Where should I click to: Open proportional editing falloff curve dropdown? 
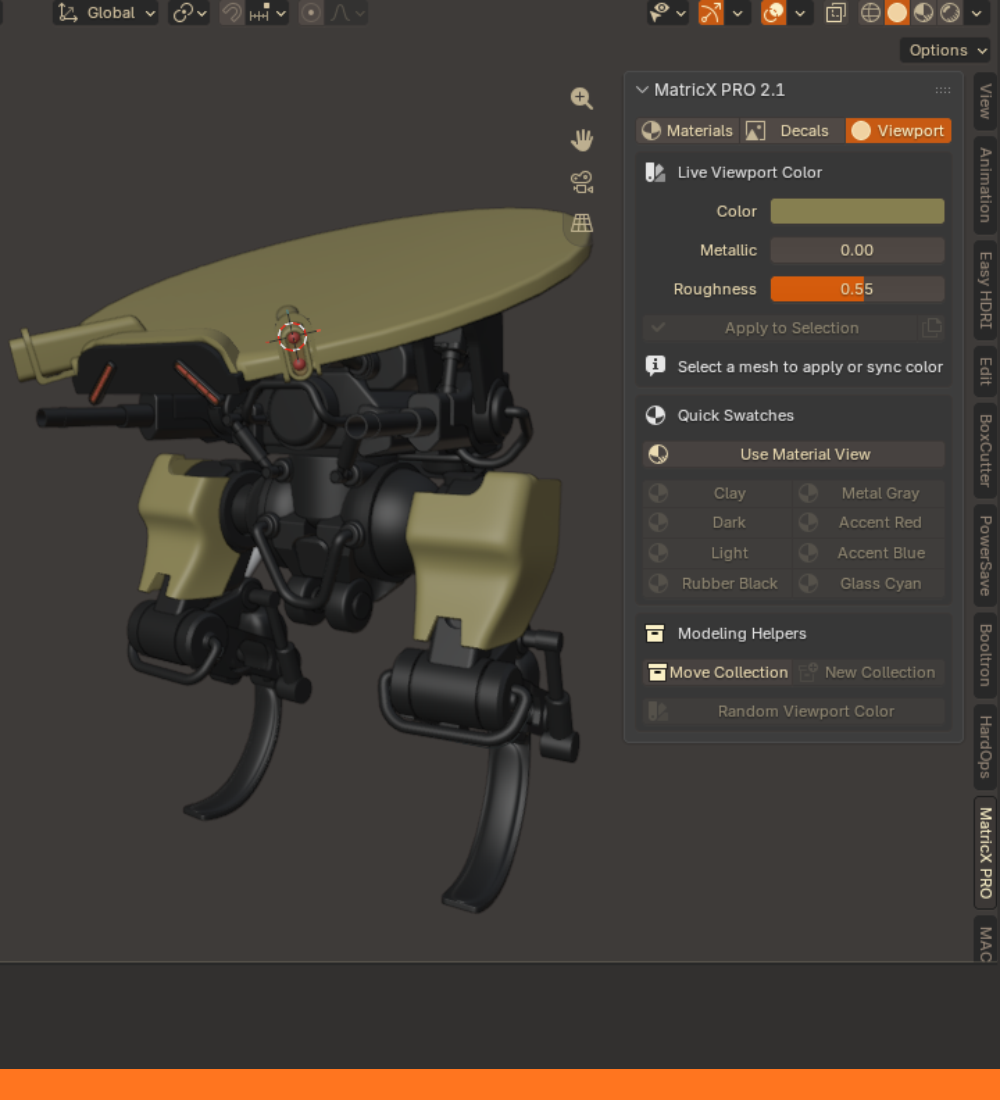coord(347,13)
